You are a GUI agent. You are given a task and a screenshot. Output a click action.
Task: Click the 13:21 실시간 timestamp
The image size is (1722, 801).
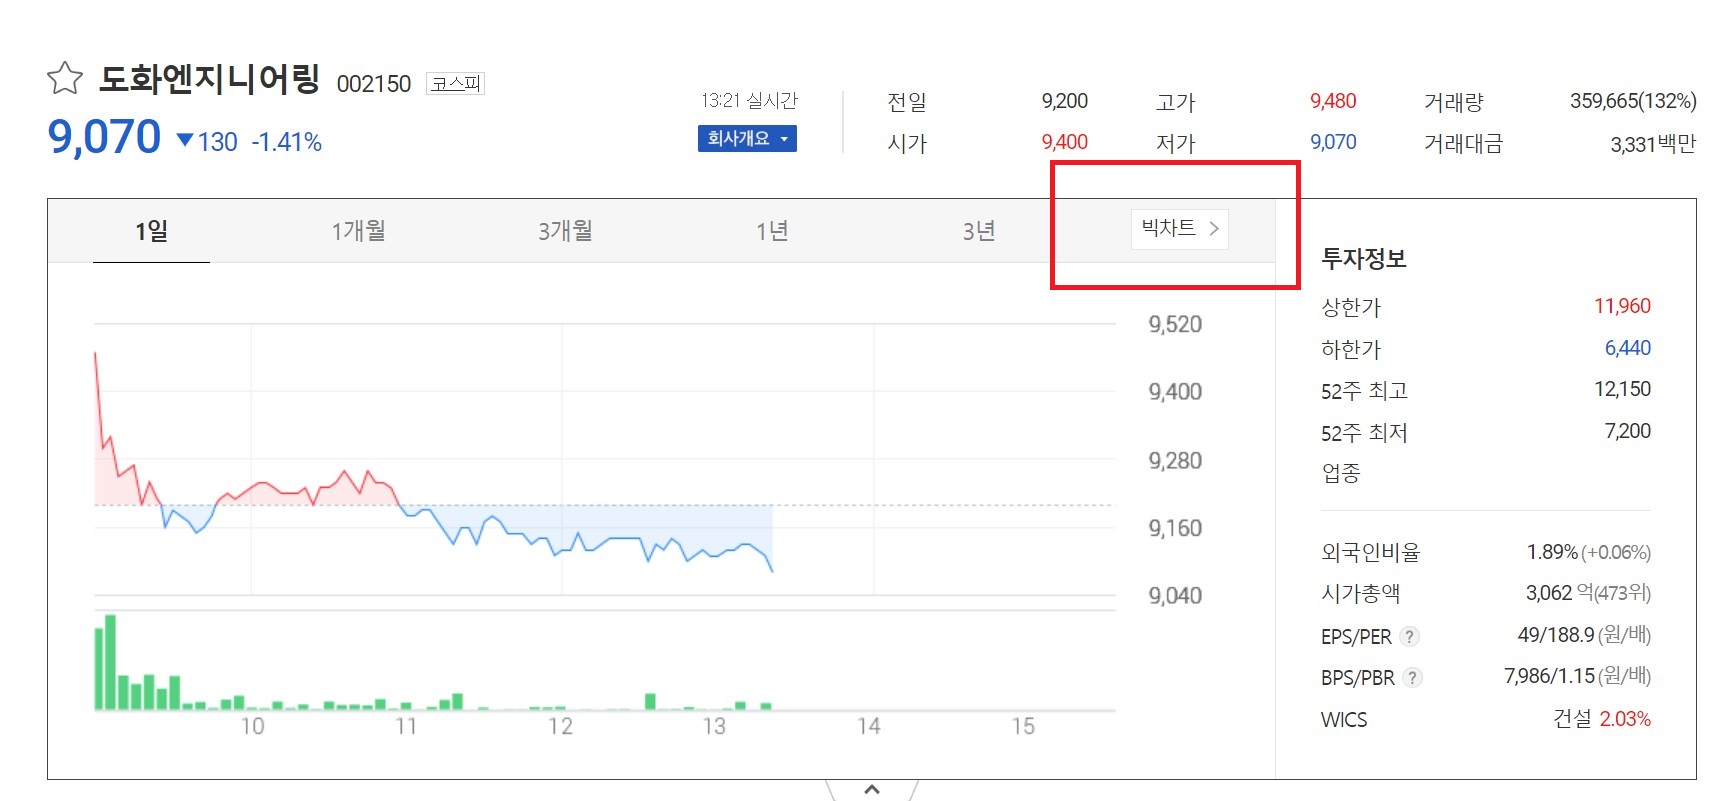(749, 100)
